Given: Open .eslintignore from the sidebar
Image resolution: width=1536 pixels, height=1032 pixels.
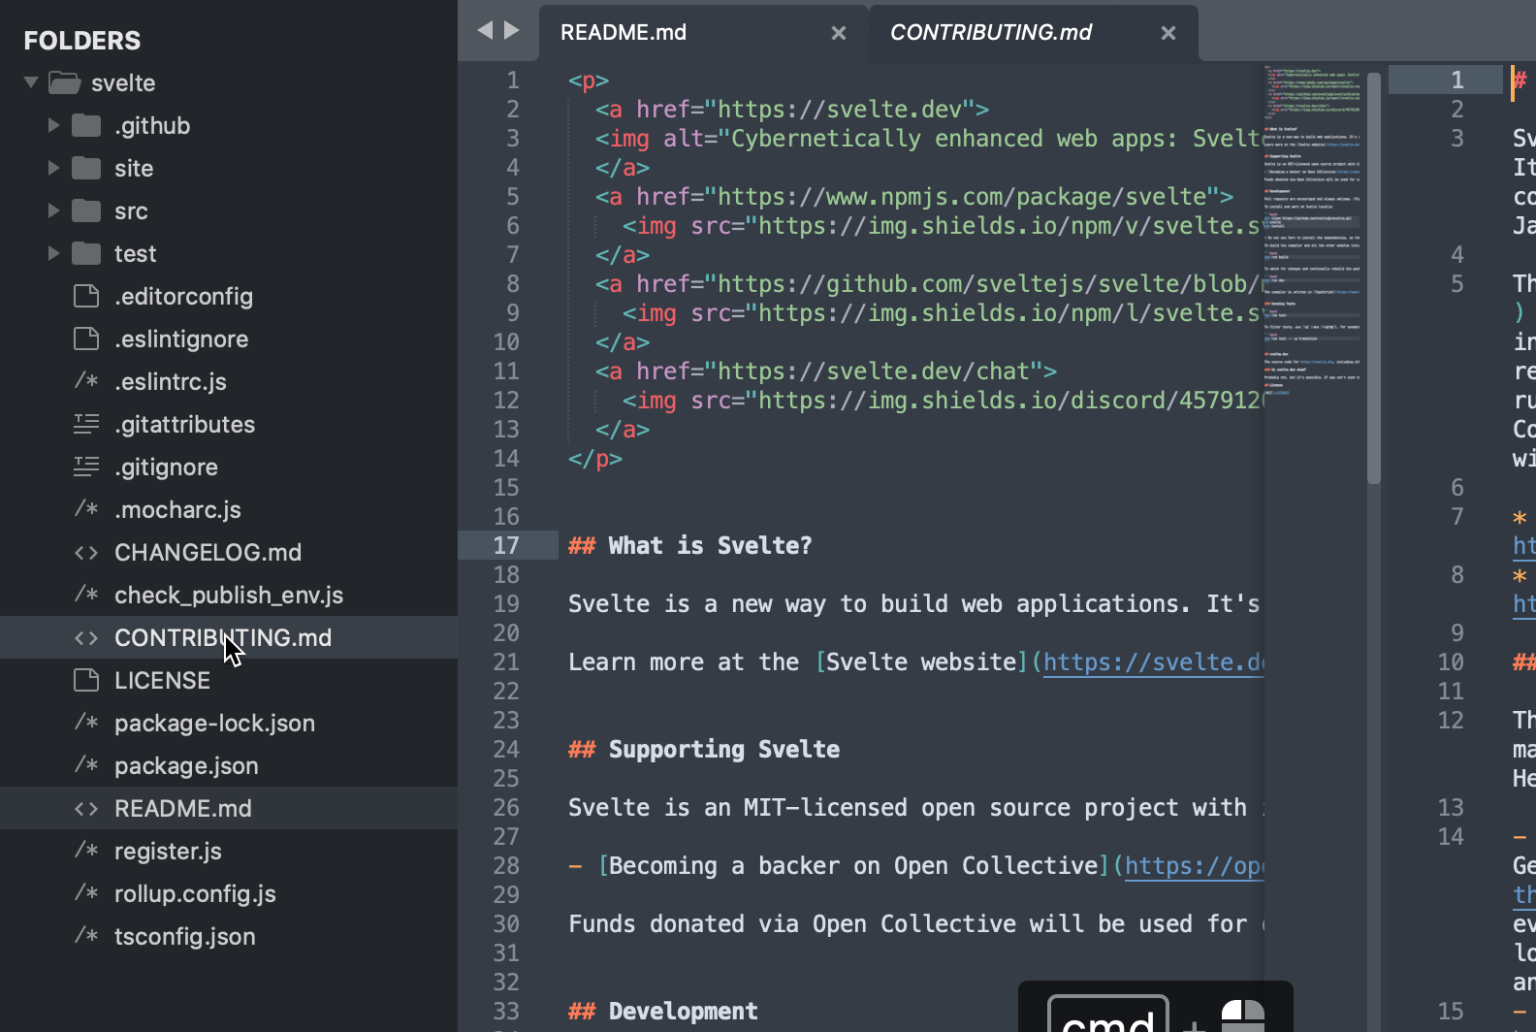Looking at the screenshot, I should pos(181,339).
